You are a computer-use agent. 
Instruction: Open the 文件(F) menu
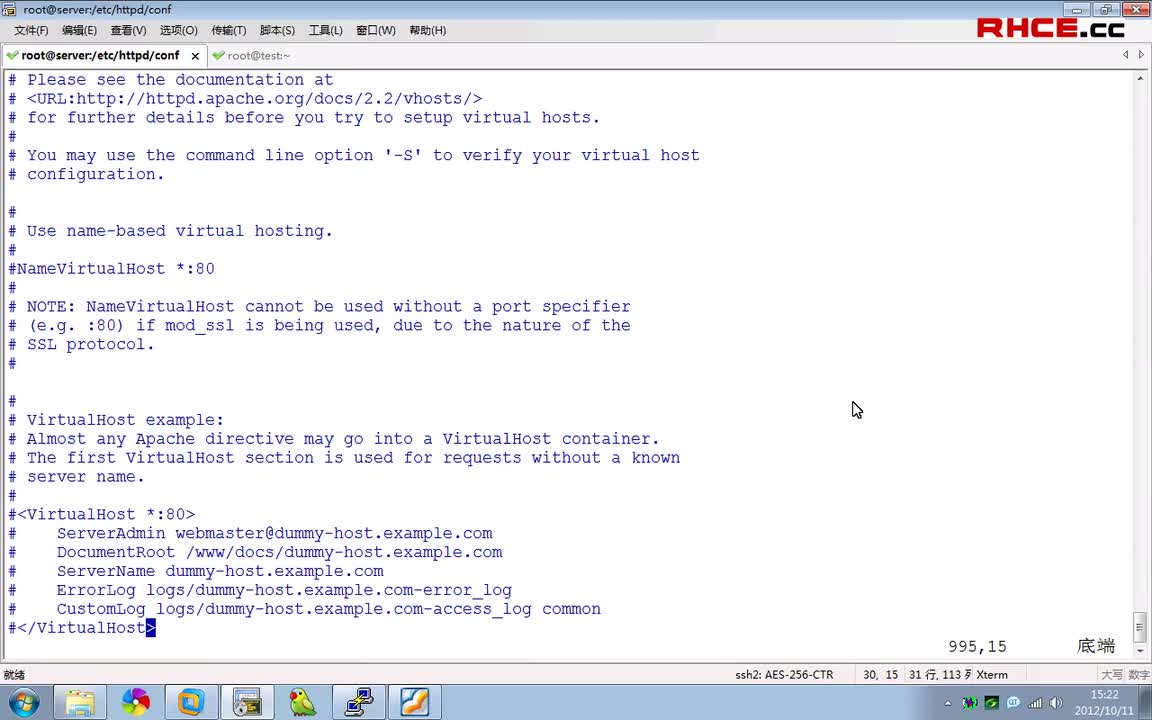[31, 30]
